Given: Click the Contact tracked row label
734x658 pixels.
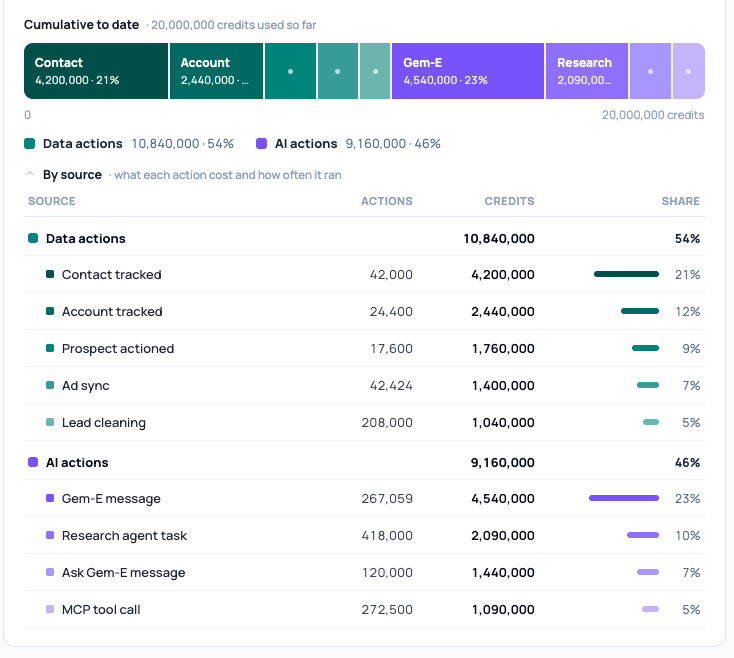Looking at the screenshot, I should [111, 274].
